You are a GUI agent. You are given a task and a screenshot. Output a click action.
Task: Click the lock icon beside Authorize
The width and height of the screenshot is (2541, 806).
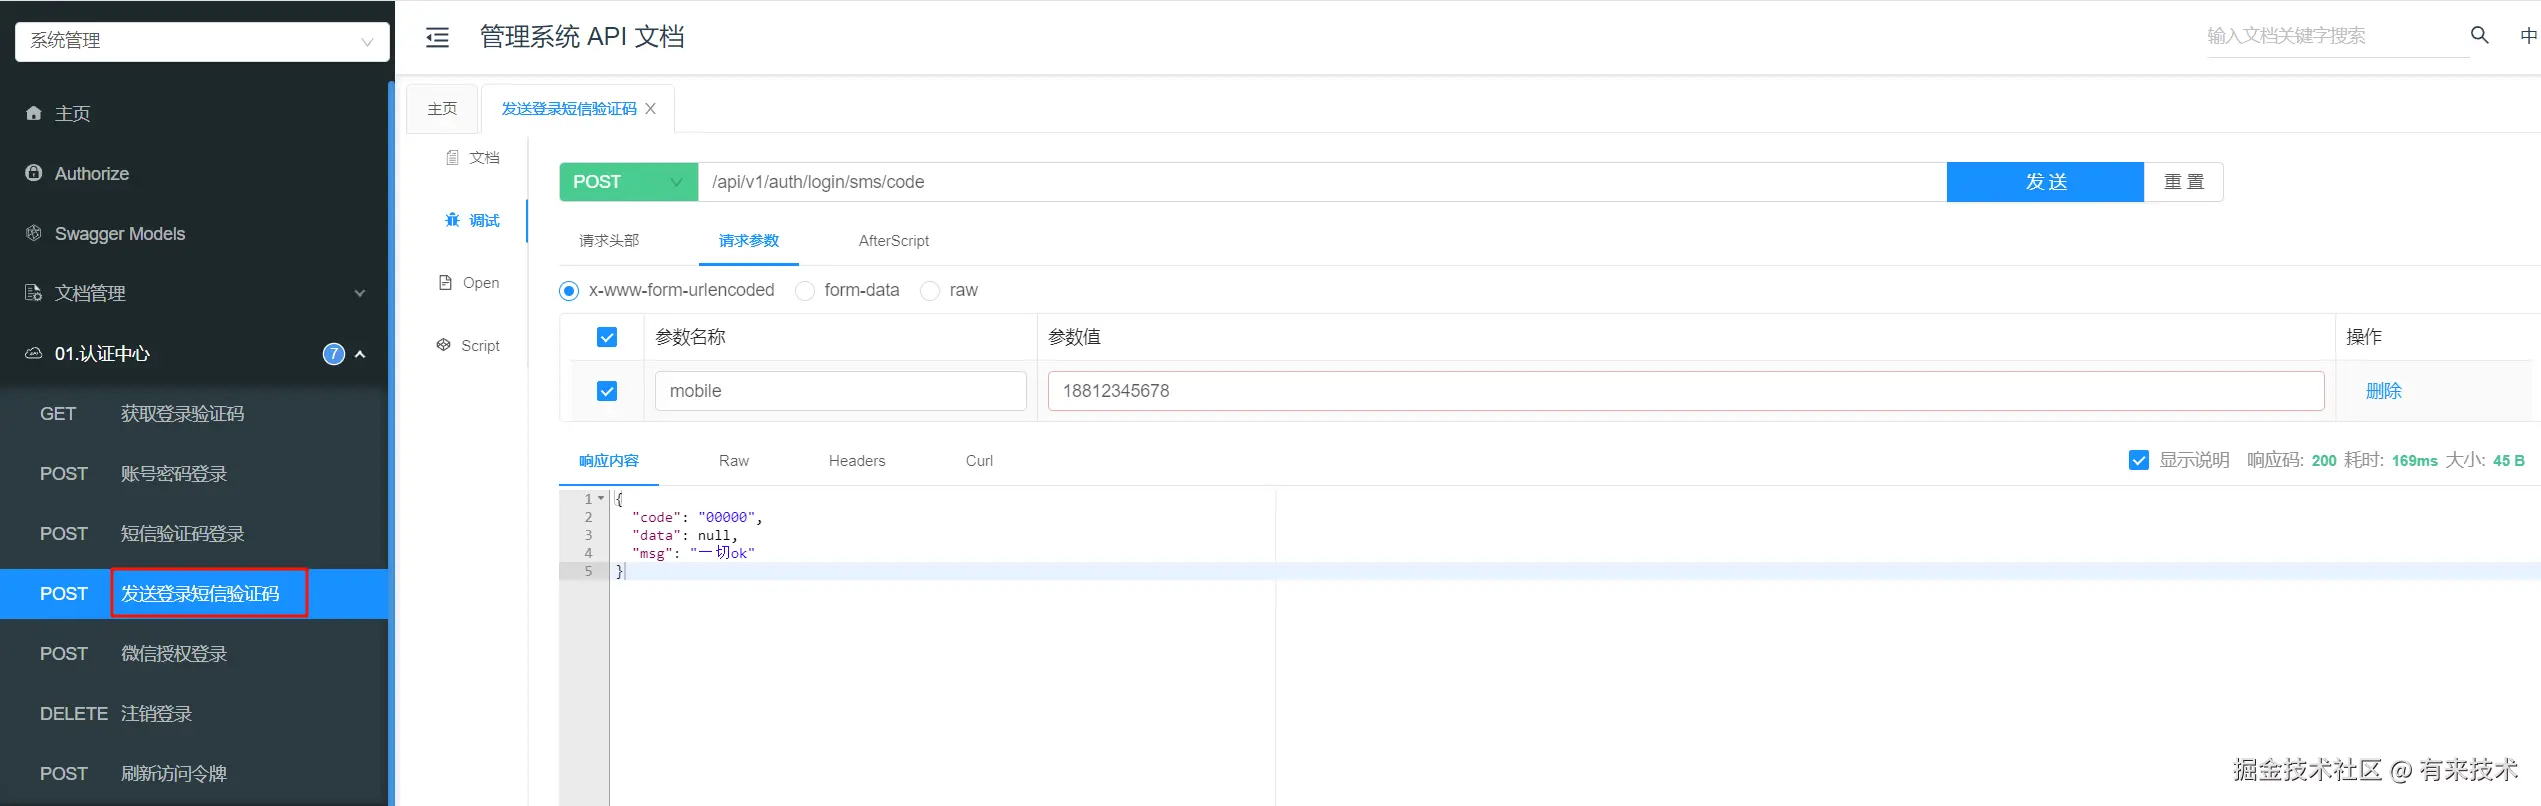coord(34,173)
